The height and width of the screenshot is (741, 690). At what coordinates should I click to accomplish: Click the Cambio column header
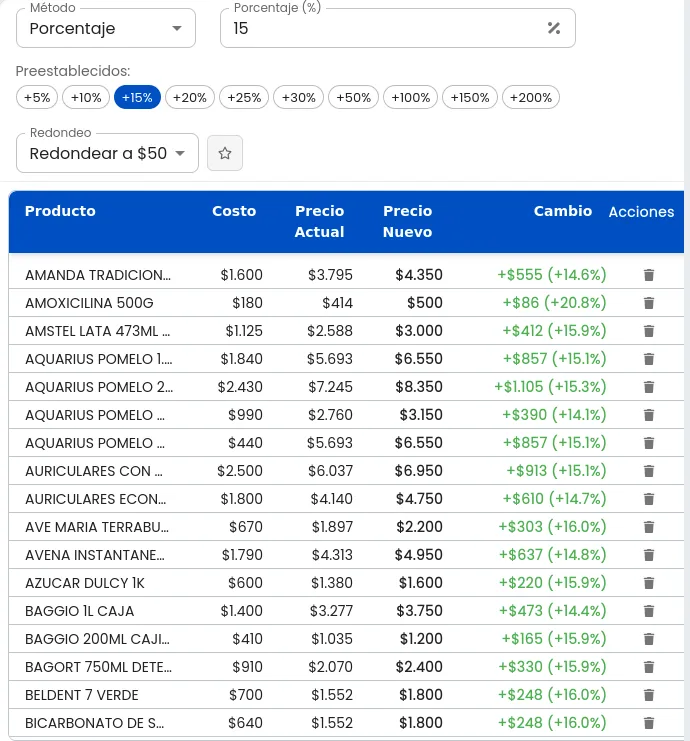click(563, 211)
